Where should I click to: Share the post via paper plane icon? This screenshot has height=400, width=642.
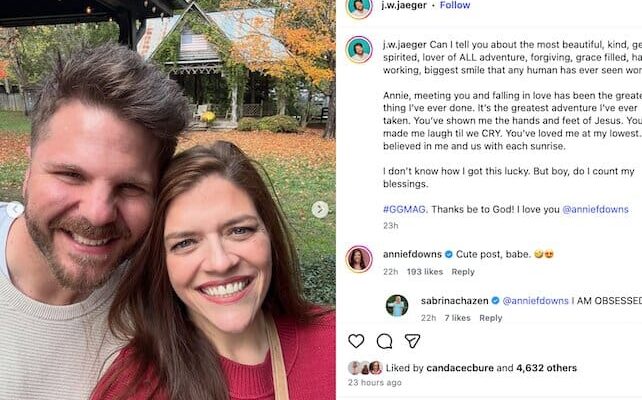coord(412,341)
